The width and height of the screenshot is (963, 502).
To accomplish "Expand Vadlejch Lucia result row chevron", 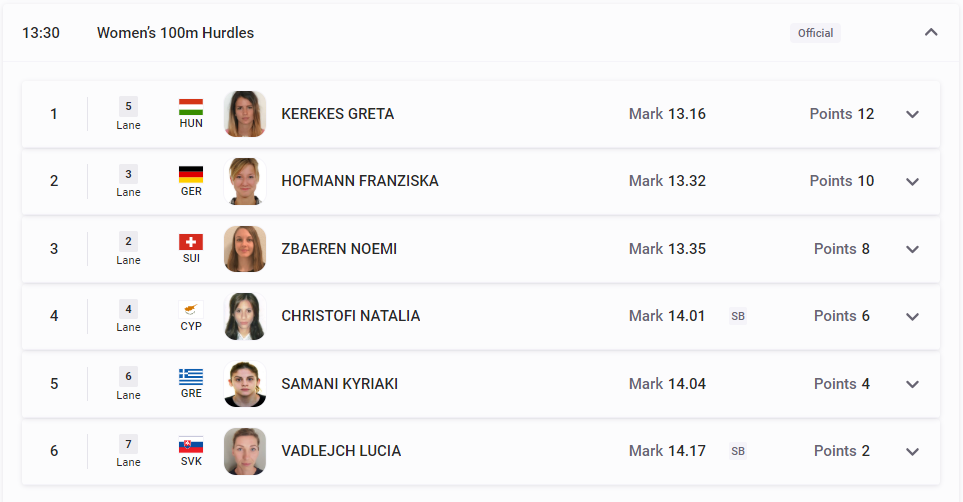I will (x=913, y=452).
